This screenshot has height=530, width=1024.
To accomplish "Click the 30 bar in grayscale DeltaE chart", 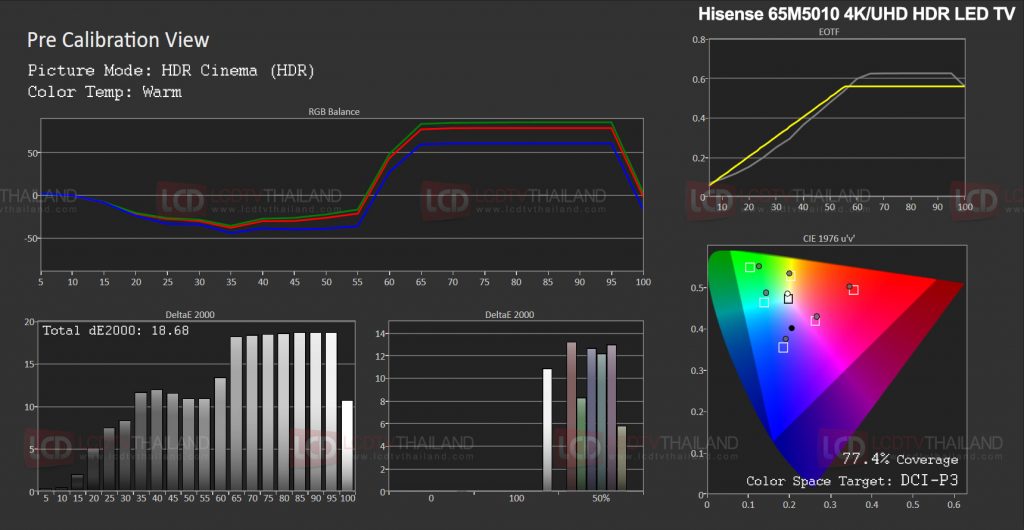I will click(x=125, y=456).
